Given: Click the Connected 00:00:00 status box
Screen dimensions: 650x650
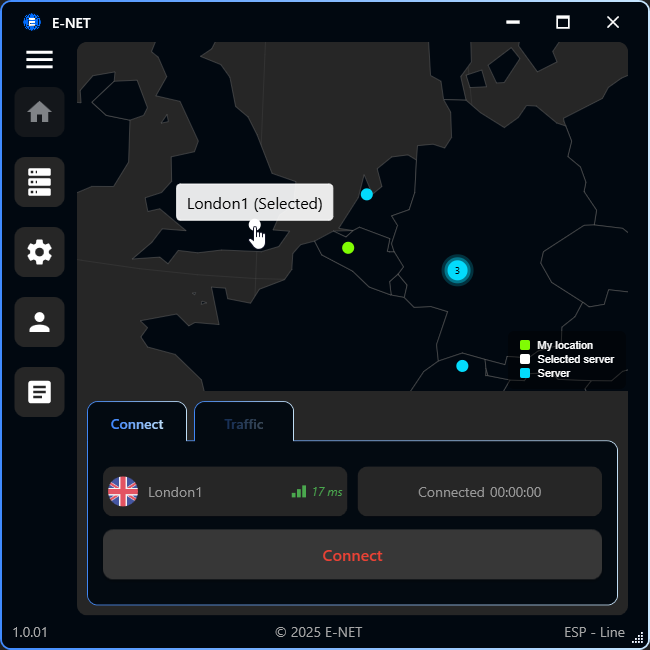Looking at the screenshot, I should point(480,492).
